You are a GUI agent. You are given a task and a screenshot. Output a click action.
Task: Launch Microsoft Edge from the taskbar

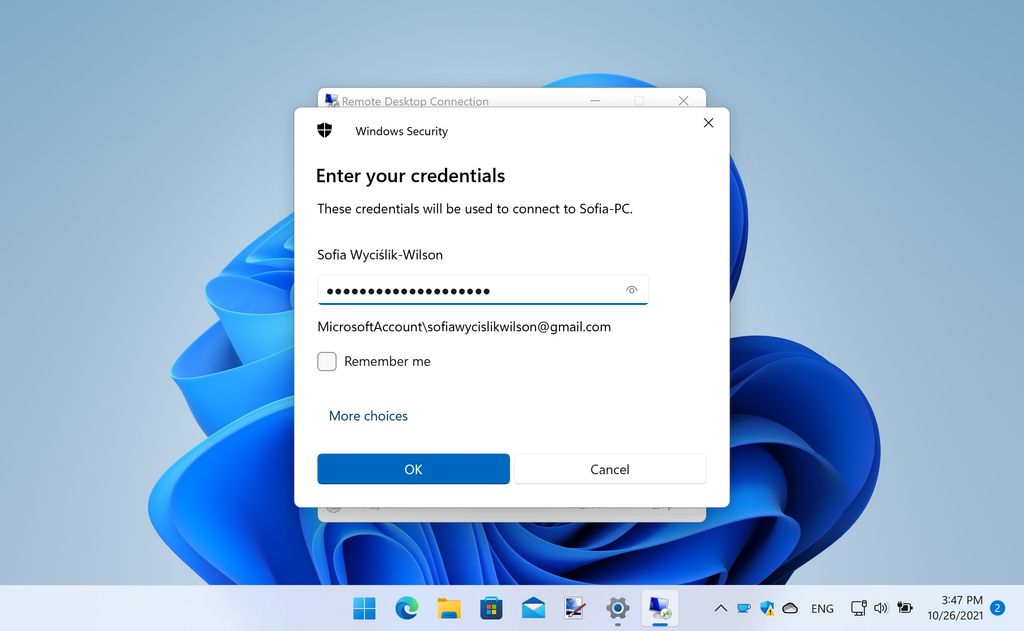point(406,608)
